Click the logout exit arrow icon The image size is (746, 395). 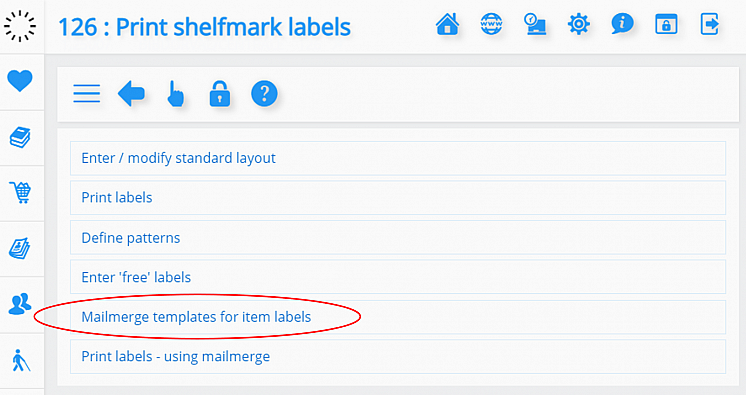click(x=709, y=24)
